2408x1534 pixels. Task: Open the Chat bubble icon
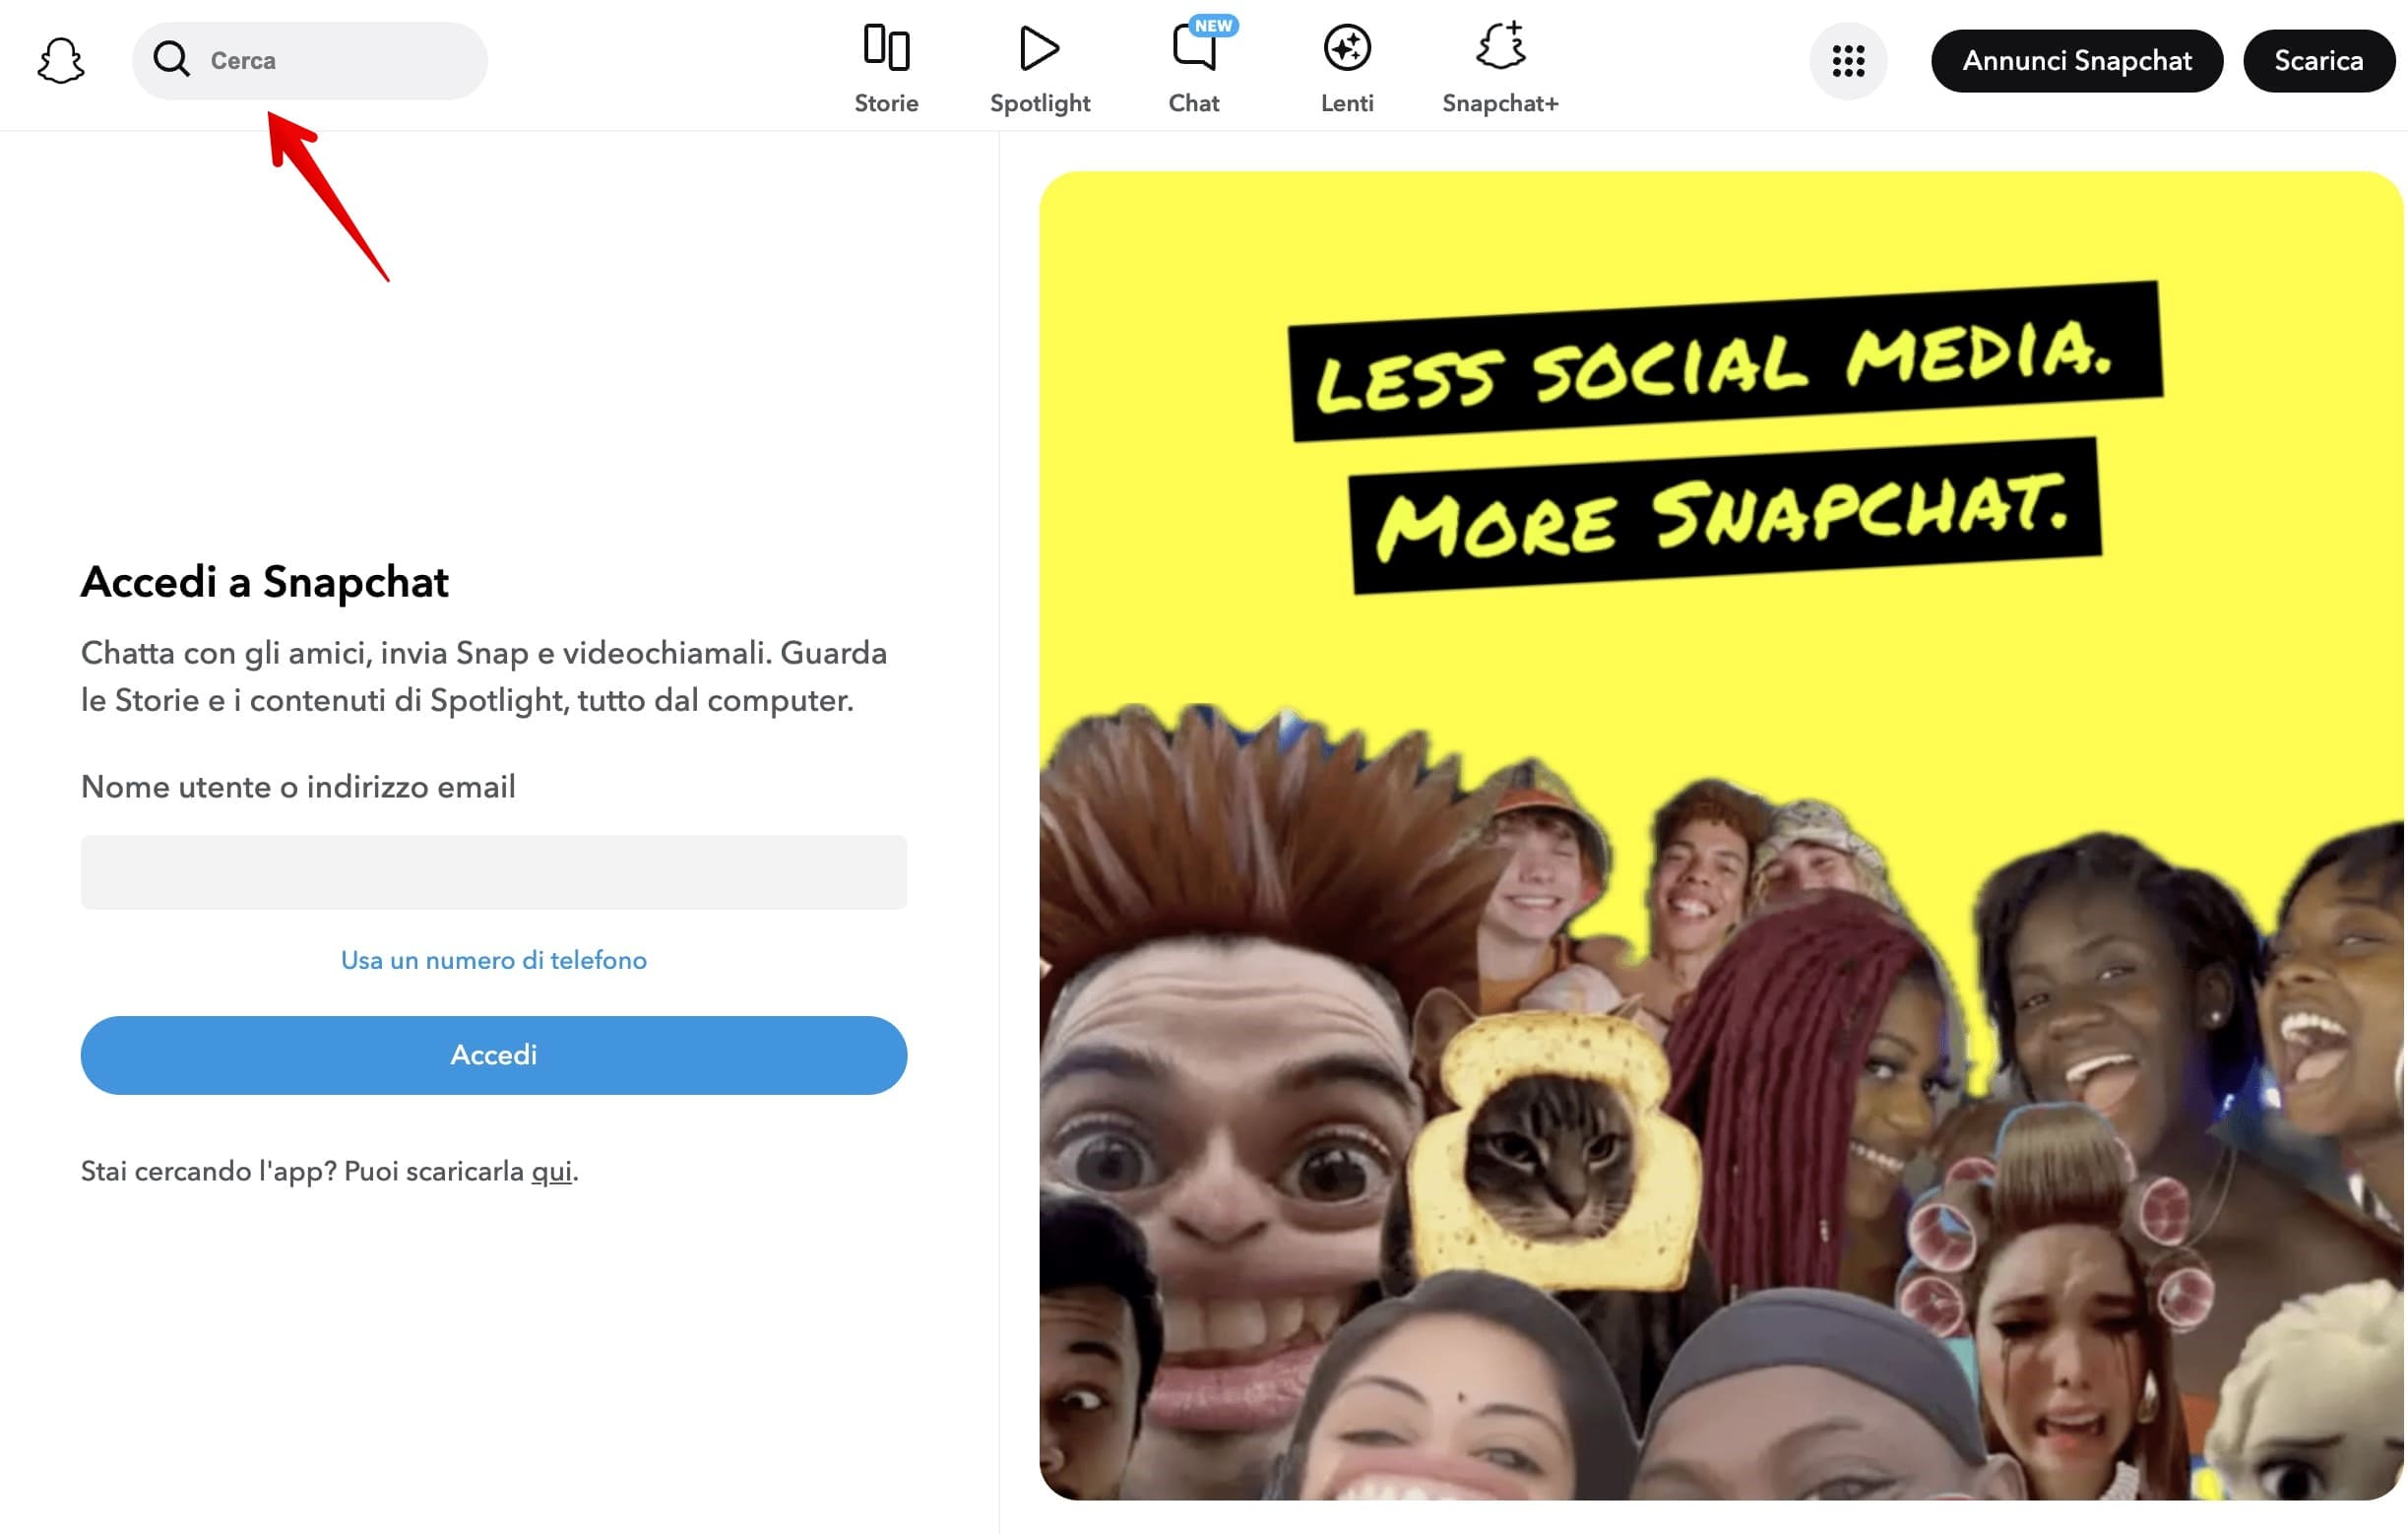point(1194,47)
